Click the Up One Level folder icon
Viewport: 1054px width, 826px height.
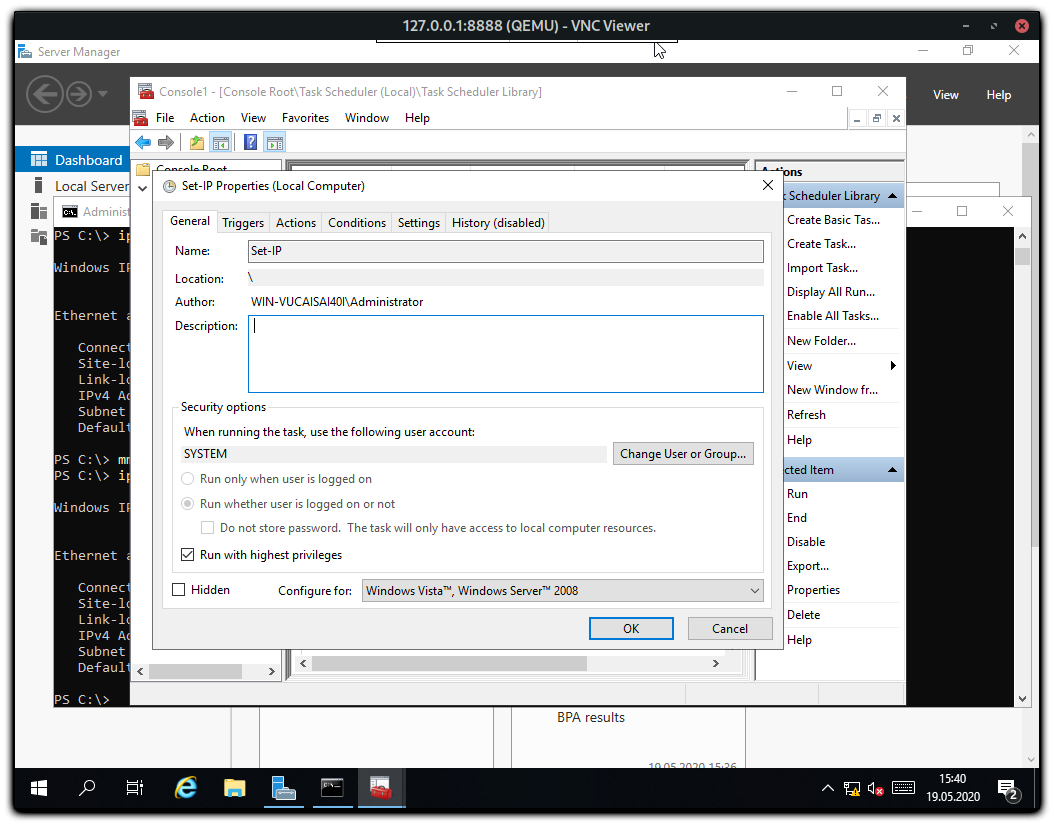click(197, 143)
